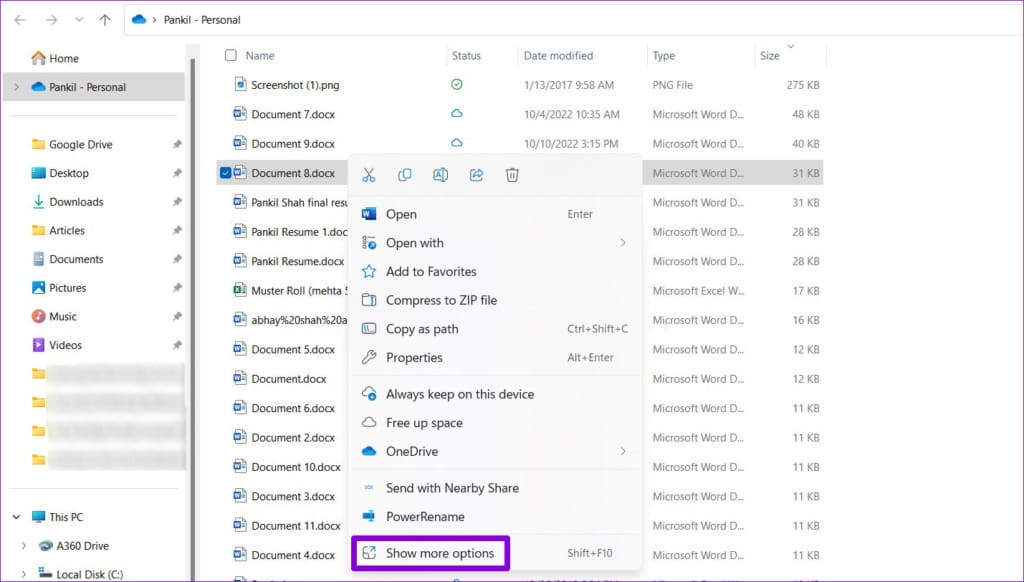Collapse the This PC tree node
The height and width of the screenshot is (582, 1024).
click(x=16, y=517)
